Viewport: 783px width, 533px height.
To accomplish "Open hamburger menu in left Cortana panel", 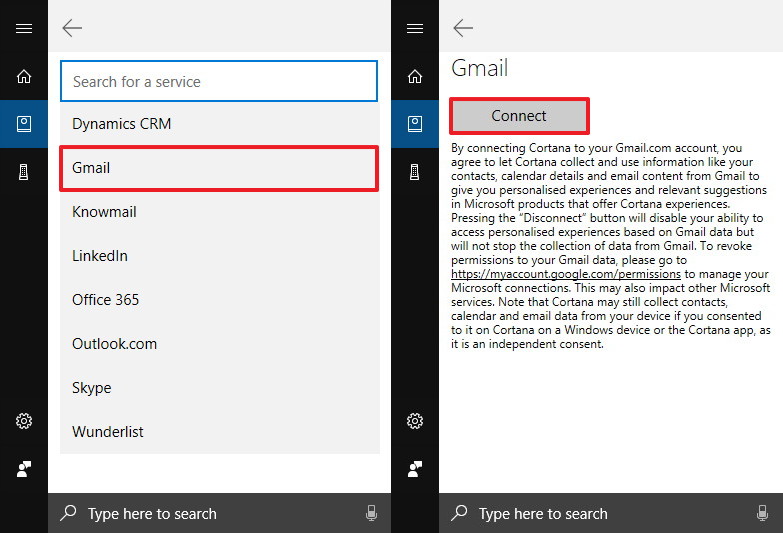I will pos(24,28).
